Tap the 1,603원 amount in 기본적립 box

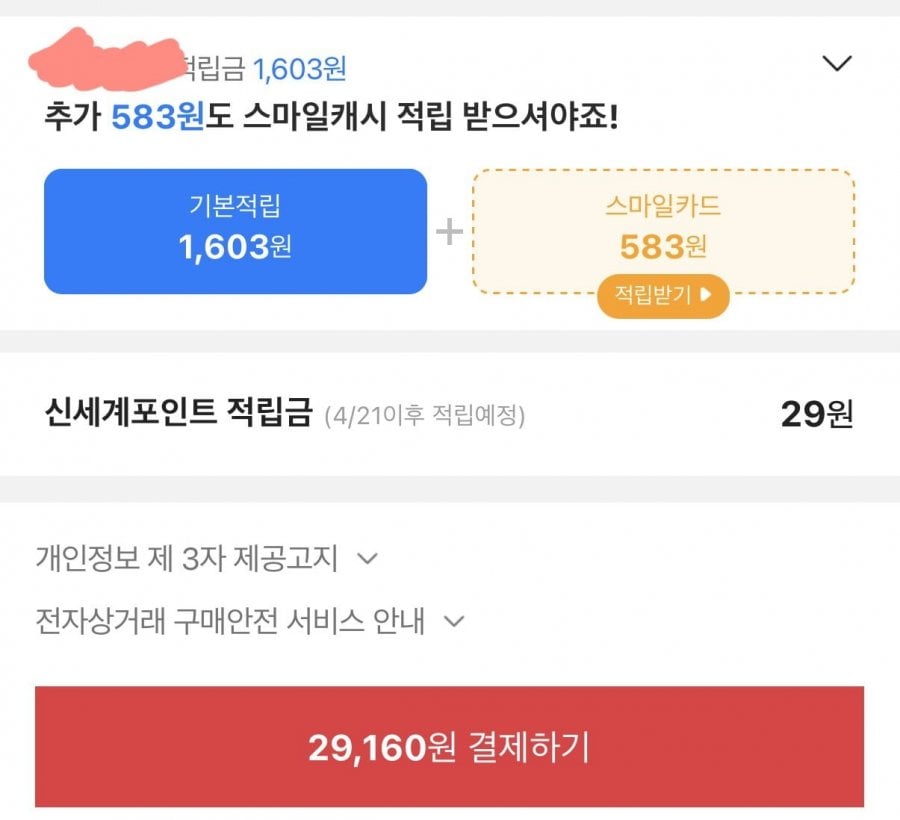(x=235, y=247)
